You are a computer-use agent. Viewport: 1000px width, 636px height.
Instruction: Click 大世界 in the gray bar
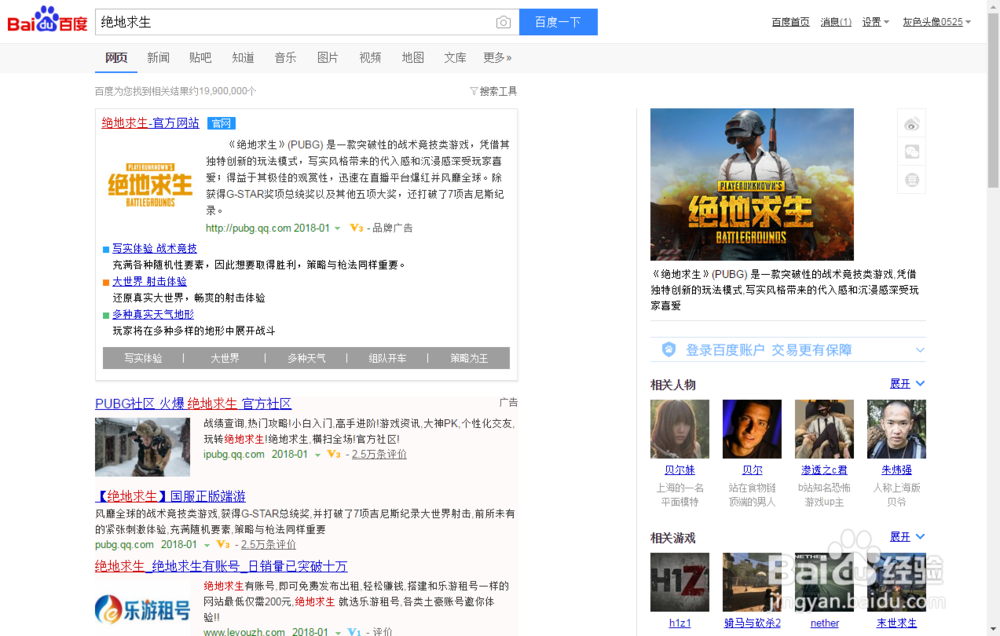pyautogui.click(x=224, y=359)
